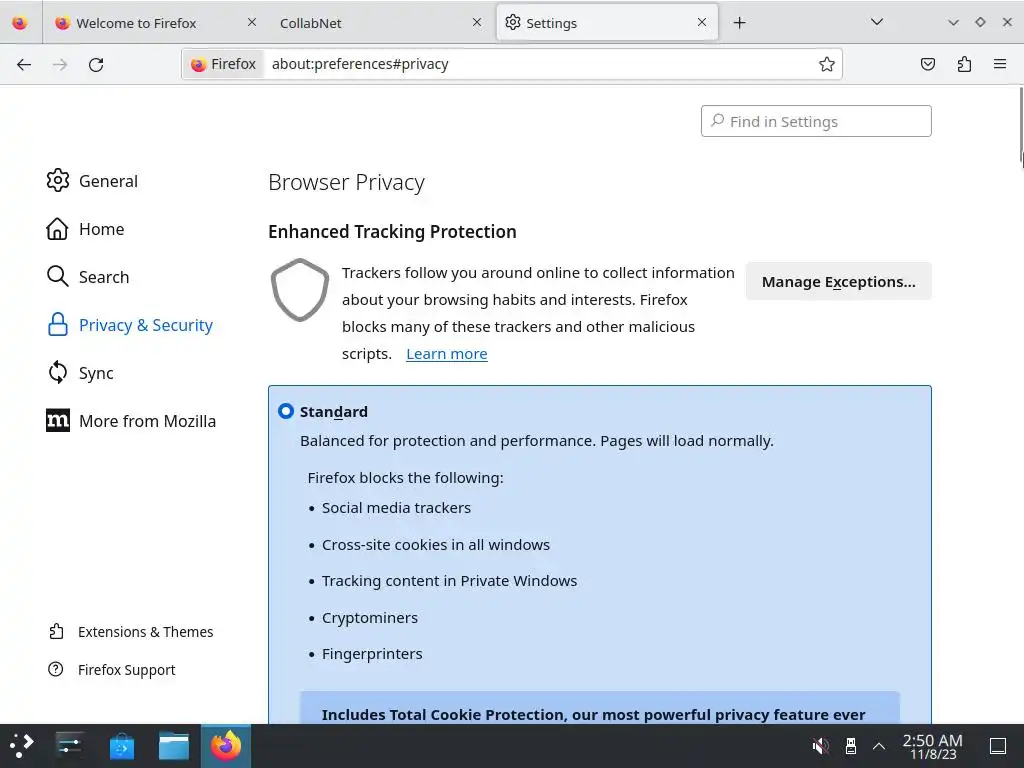This screenshot has height=768, width=1024.
Task: Click the 'Cryptominers' list item
Action: point(370,618)
